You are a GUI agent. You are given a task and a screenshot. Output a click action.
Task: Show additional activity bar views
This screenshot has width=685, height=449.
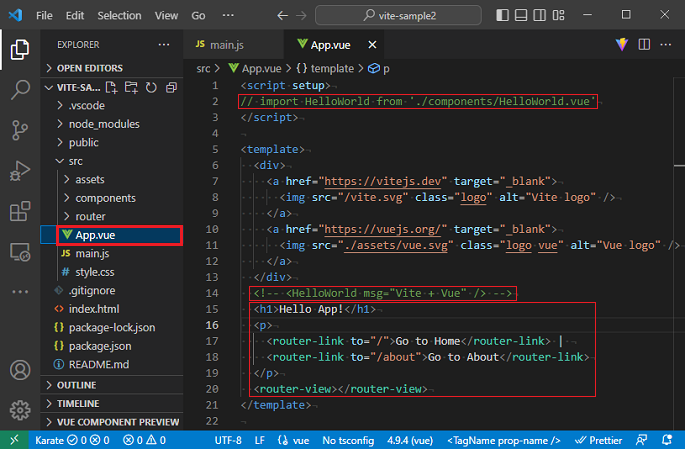pyautogui.click(x=20, y=291)
